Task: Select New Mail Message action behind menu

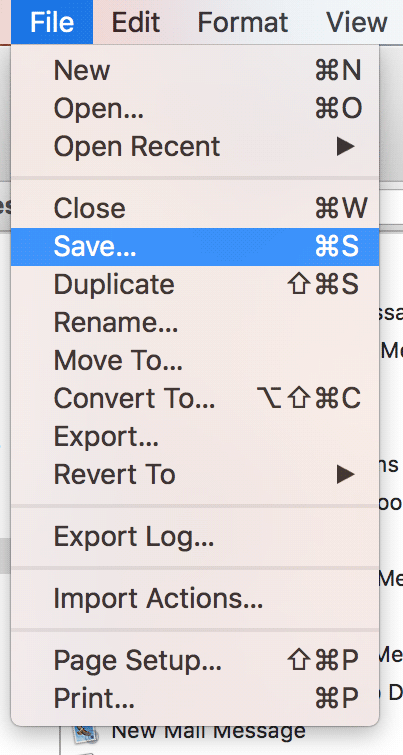Action: pos(208,731)
